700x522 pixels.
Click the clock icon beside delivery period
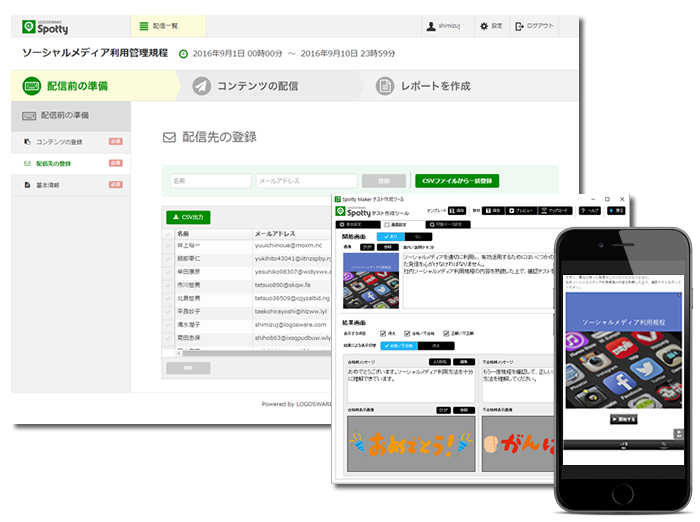(x=183, y=54)
